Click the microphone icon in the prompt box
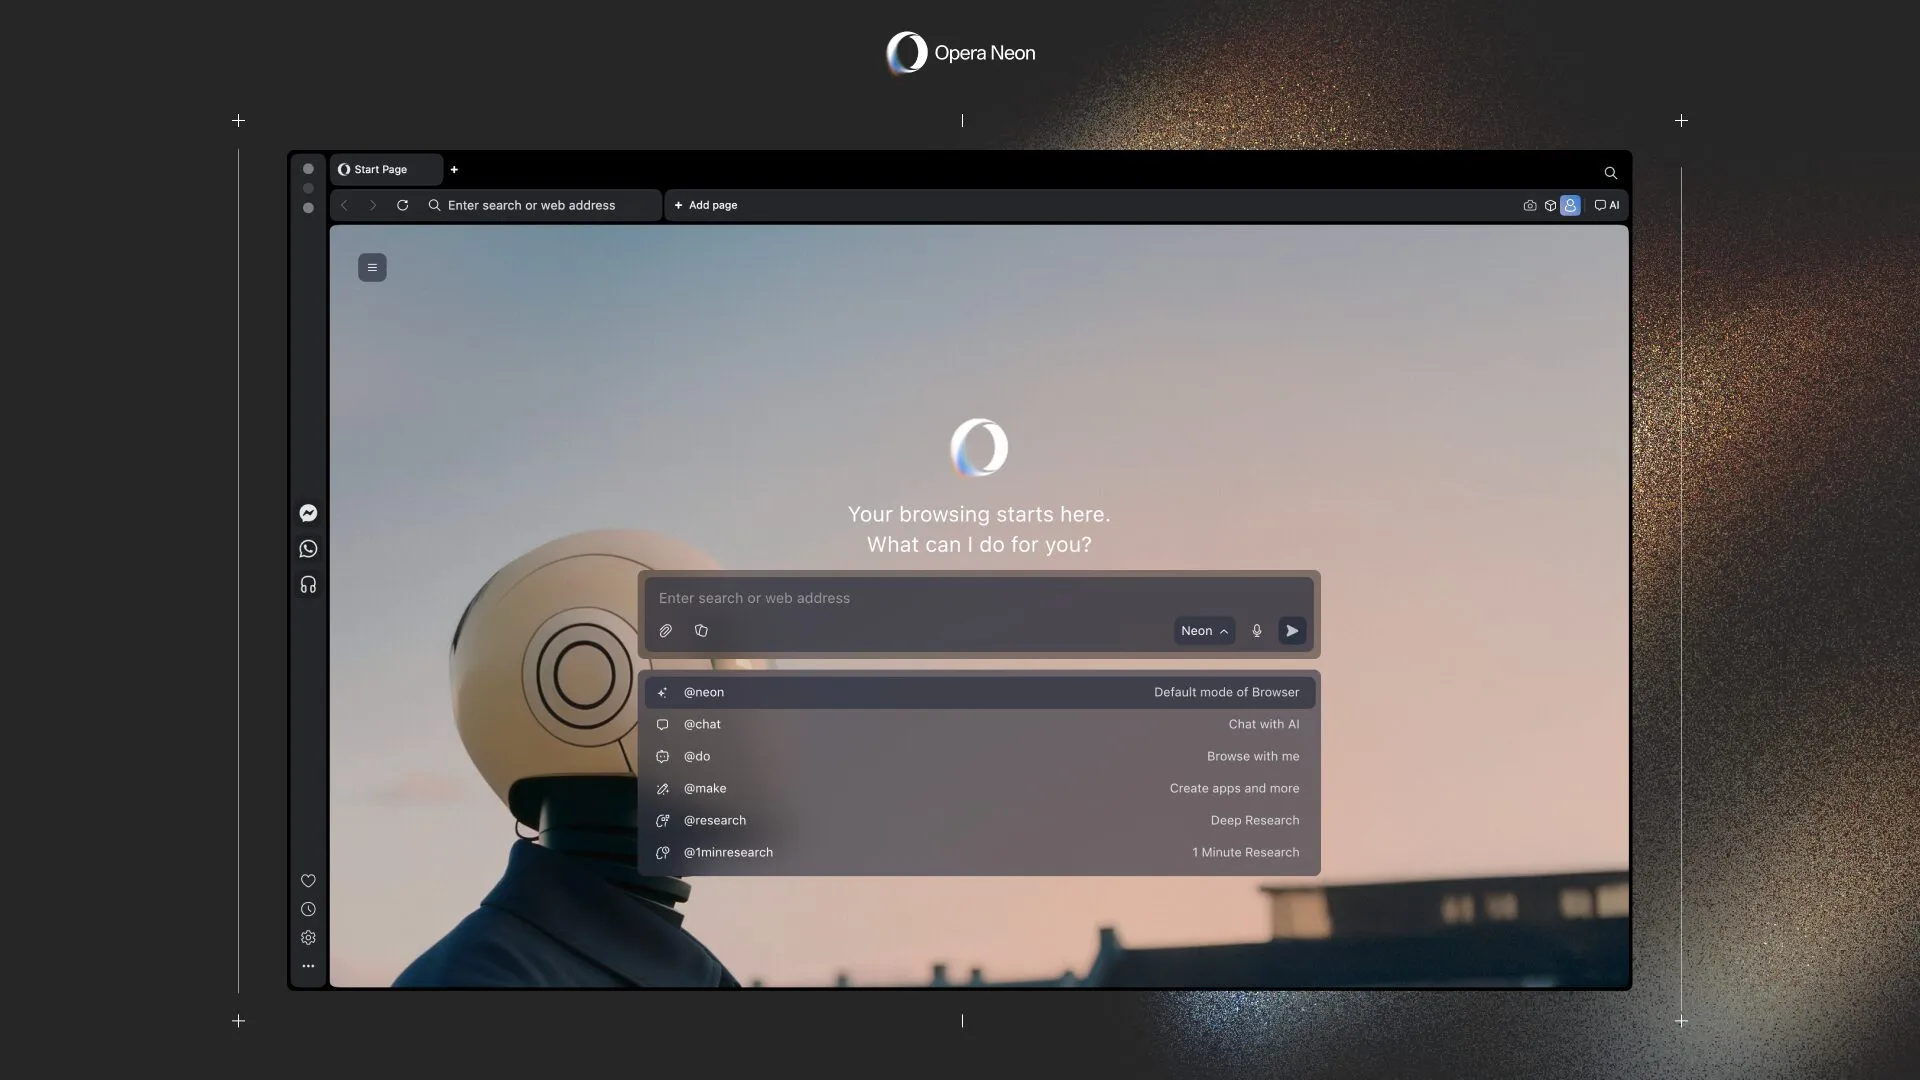This screenshot has height=1080, width=1920. coord(1256,631)
